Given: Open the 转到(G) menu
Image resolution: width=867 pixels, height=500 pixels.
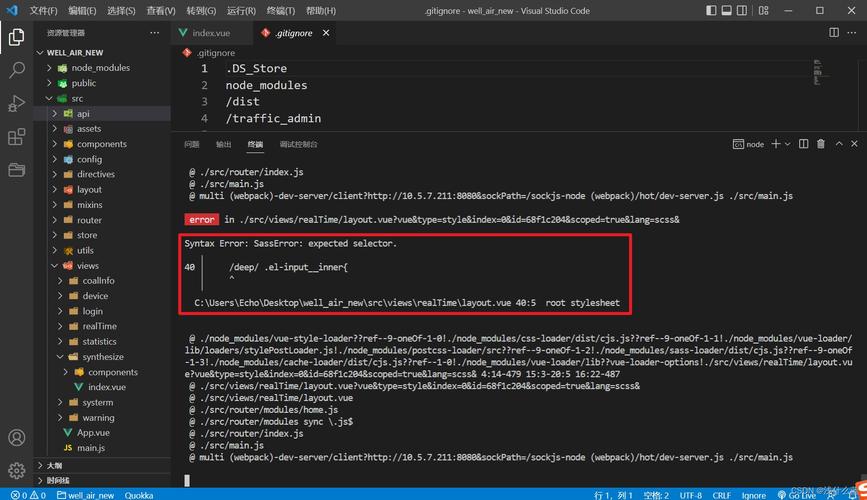Looking at the screenshot, I should coord(201,11).
